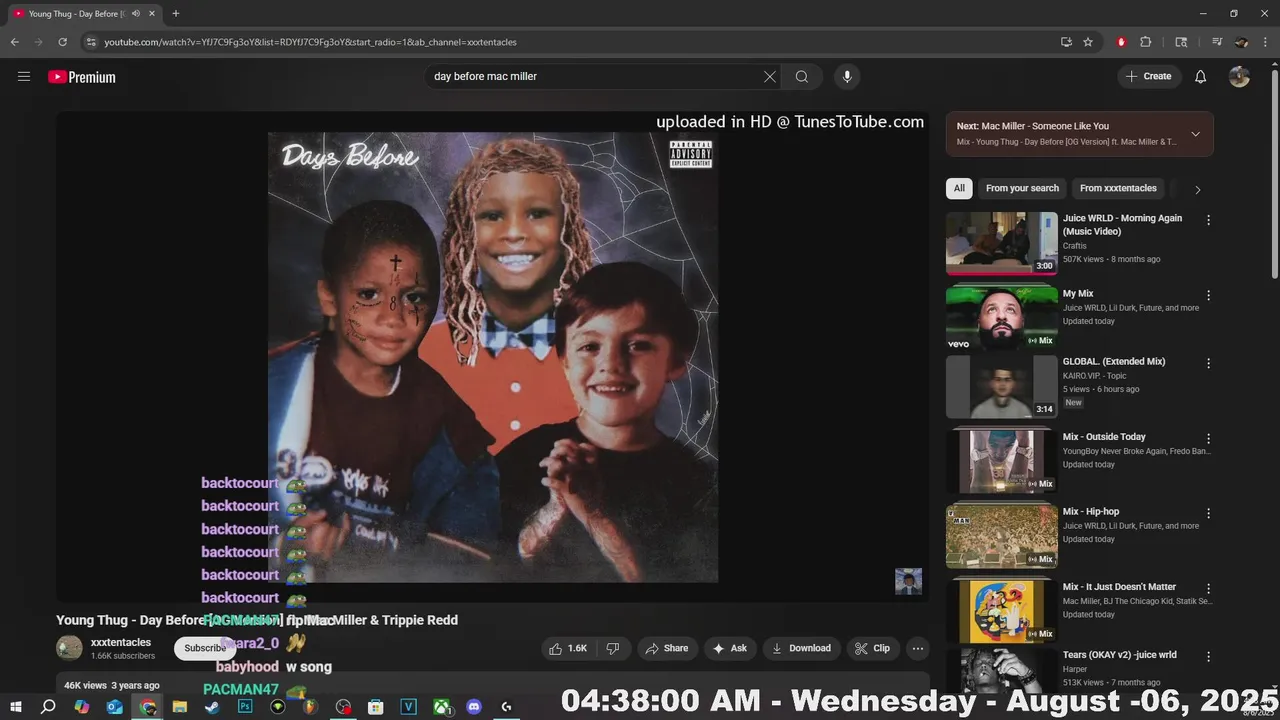Open Chrome media controls icon

[1217, 42]
